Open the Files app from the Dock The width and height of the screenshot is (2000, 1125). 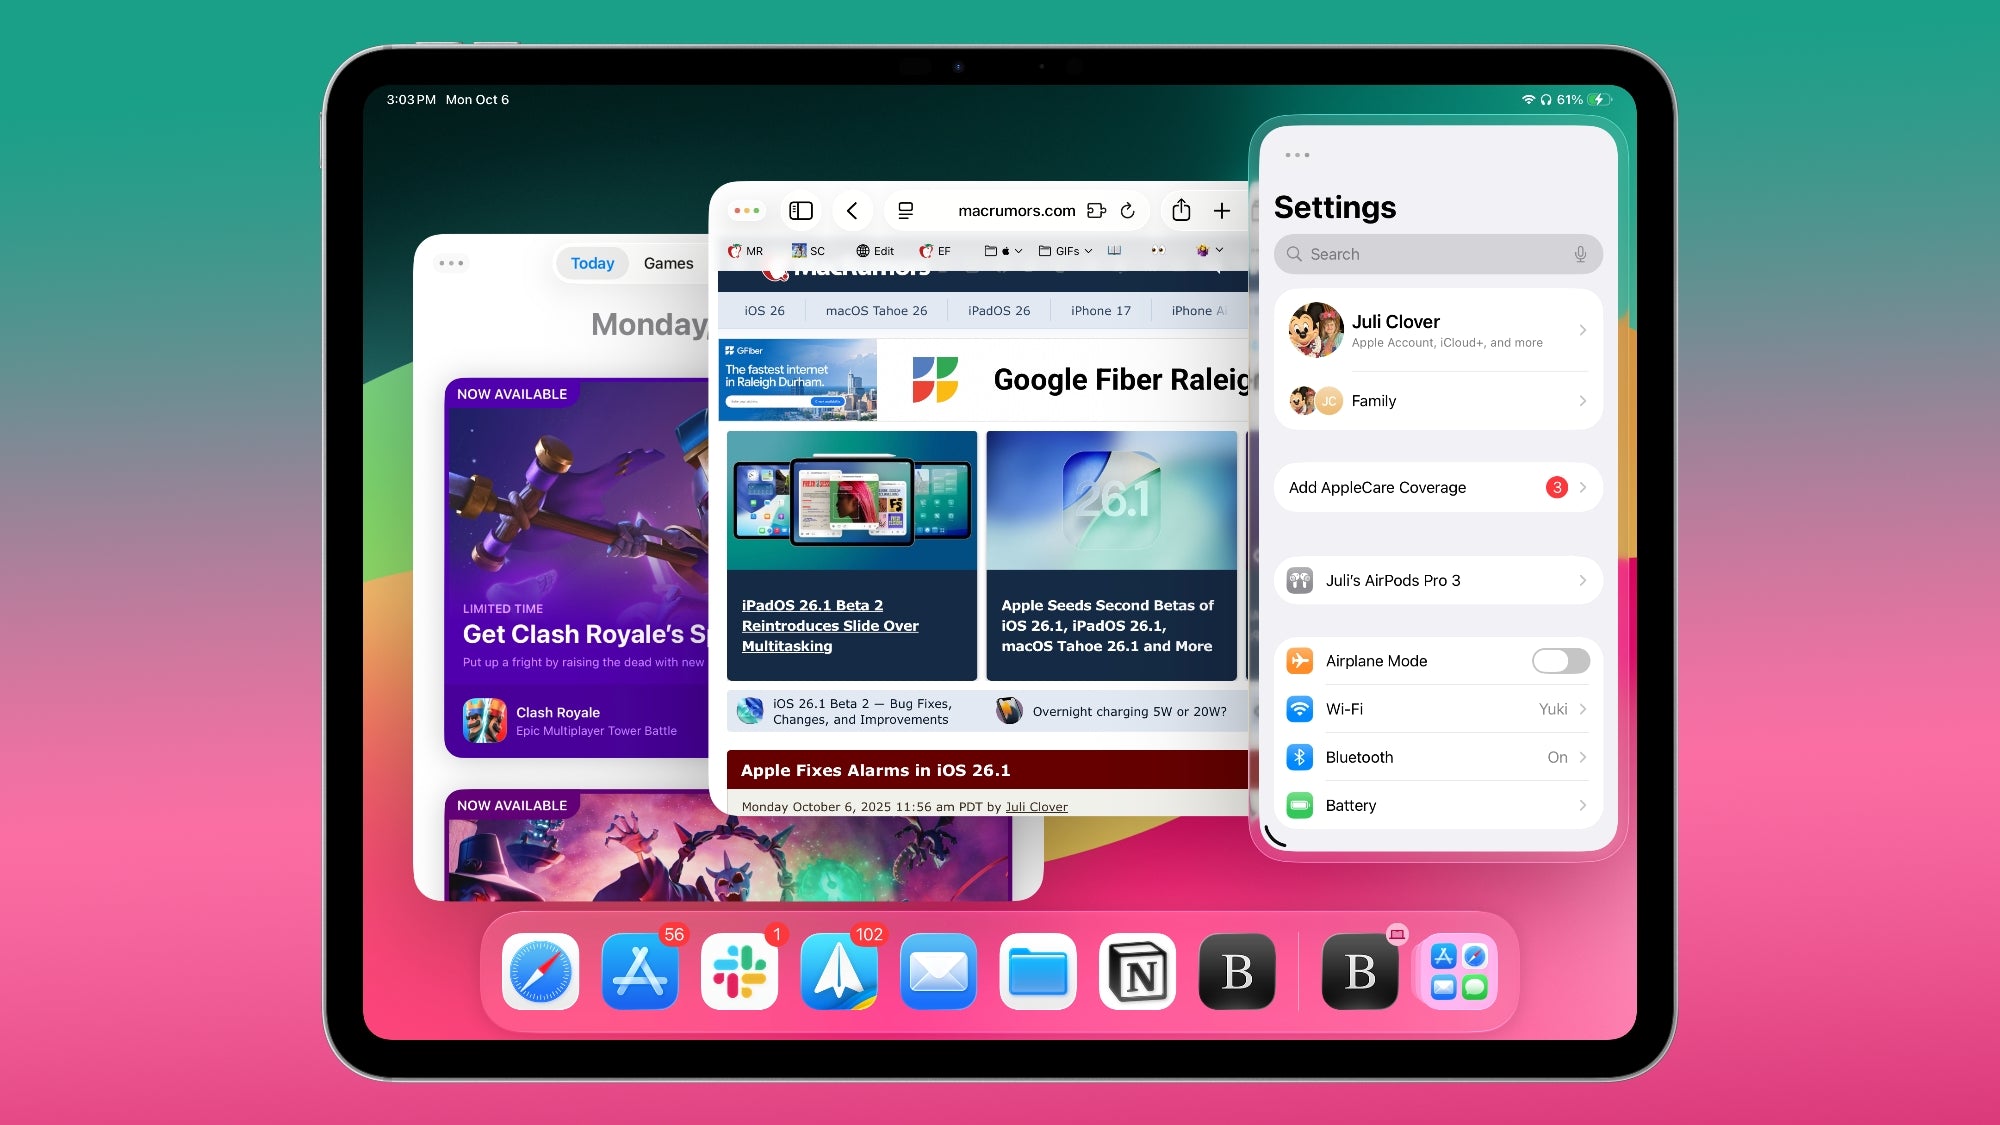tap(1038, 971)
